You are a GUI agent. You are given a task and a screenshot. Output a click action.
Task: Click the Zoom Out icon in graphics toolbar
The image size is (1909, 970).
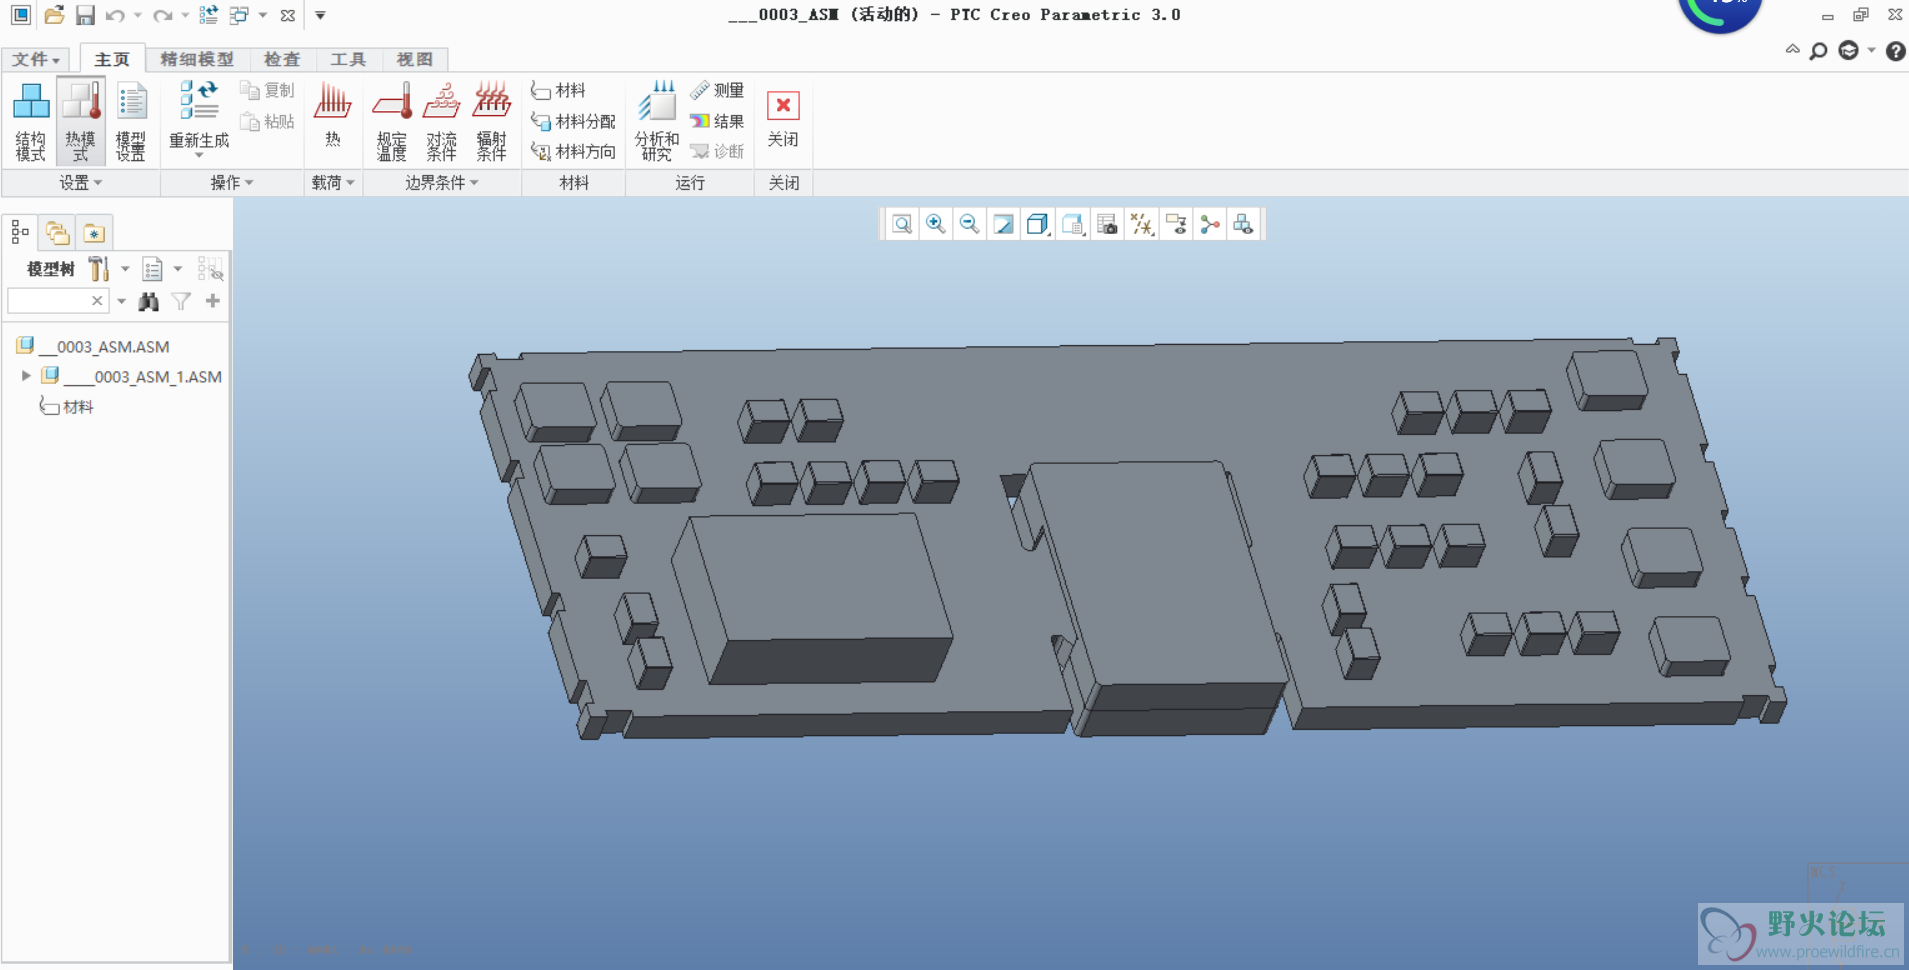click(969, 224)
